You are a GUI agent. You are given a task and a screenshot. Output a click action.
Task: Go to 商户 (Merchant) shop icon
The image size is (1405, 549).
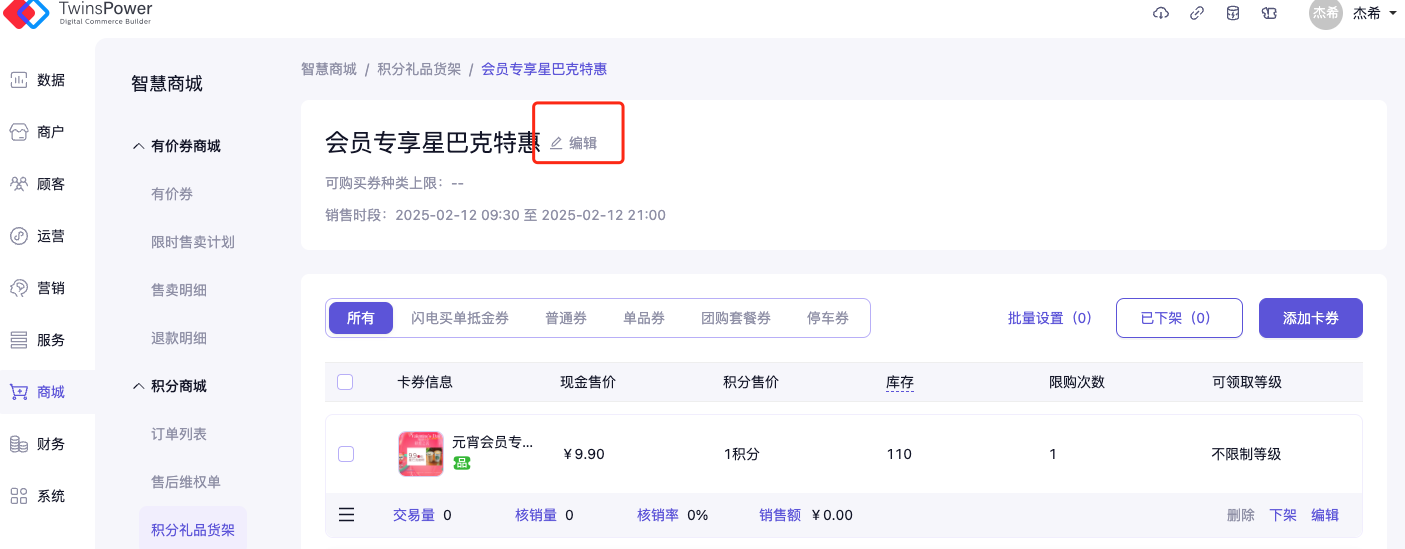coord(19,132)
